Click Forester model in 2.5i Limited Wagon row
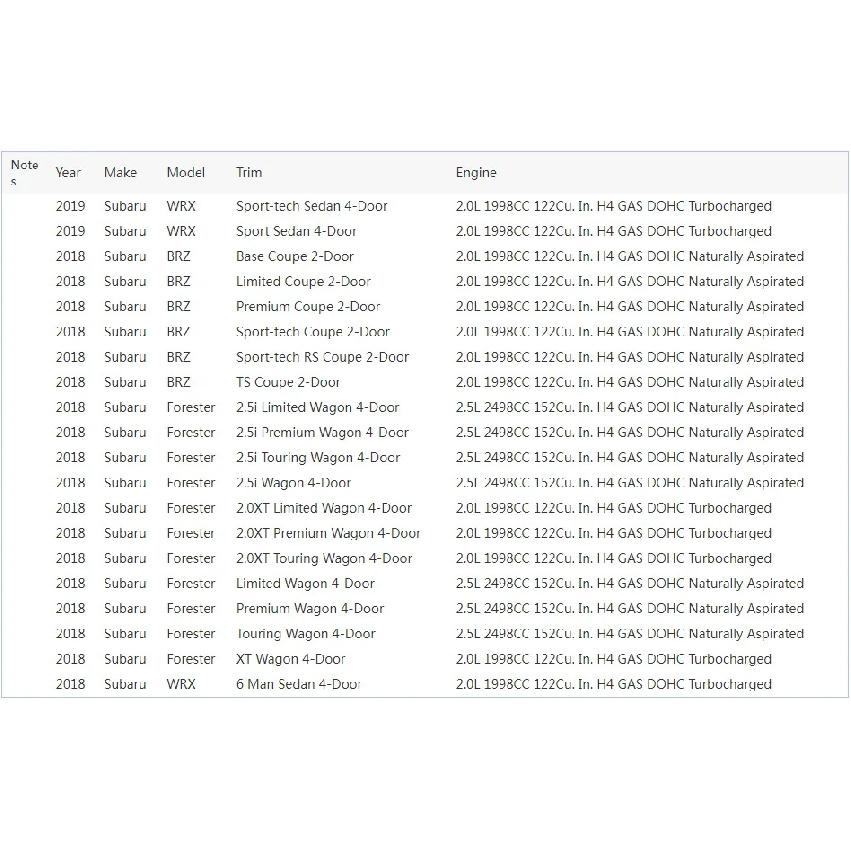This screenshot has height=851, width=851. tap(191, 407)
